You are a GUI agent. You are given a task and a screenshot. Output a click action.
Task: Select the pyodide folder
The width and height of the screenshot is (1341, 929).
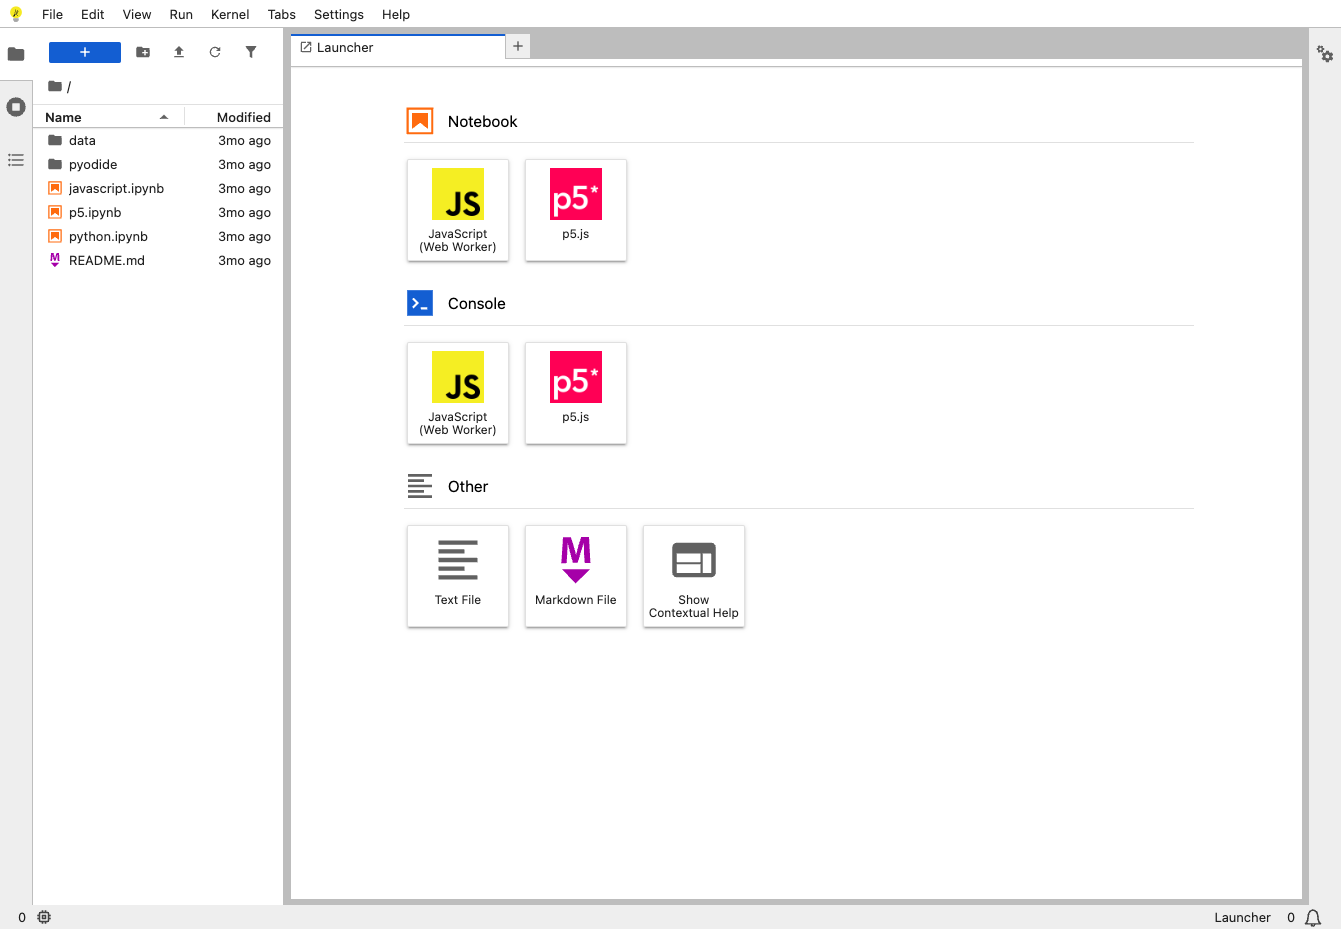(158, 165)
